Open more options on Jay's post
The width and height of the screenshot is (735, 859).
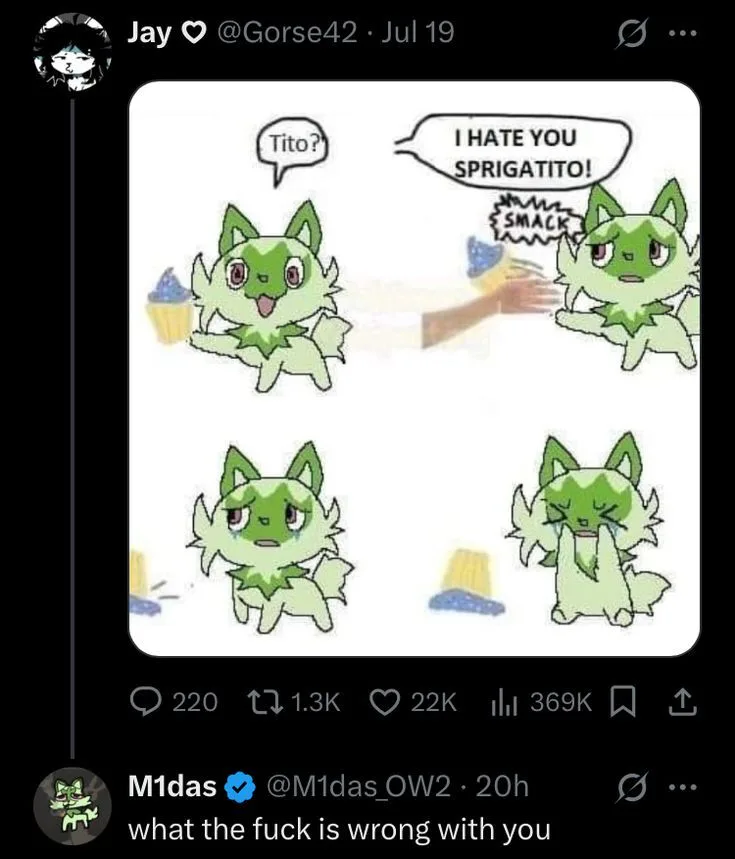(x=683, y=33)
